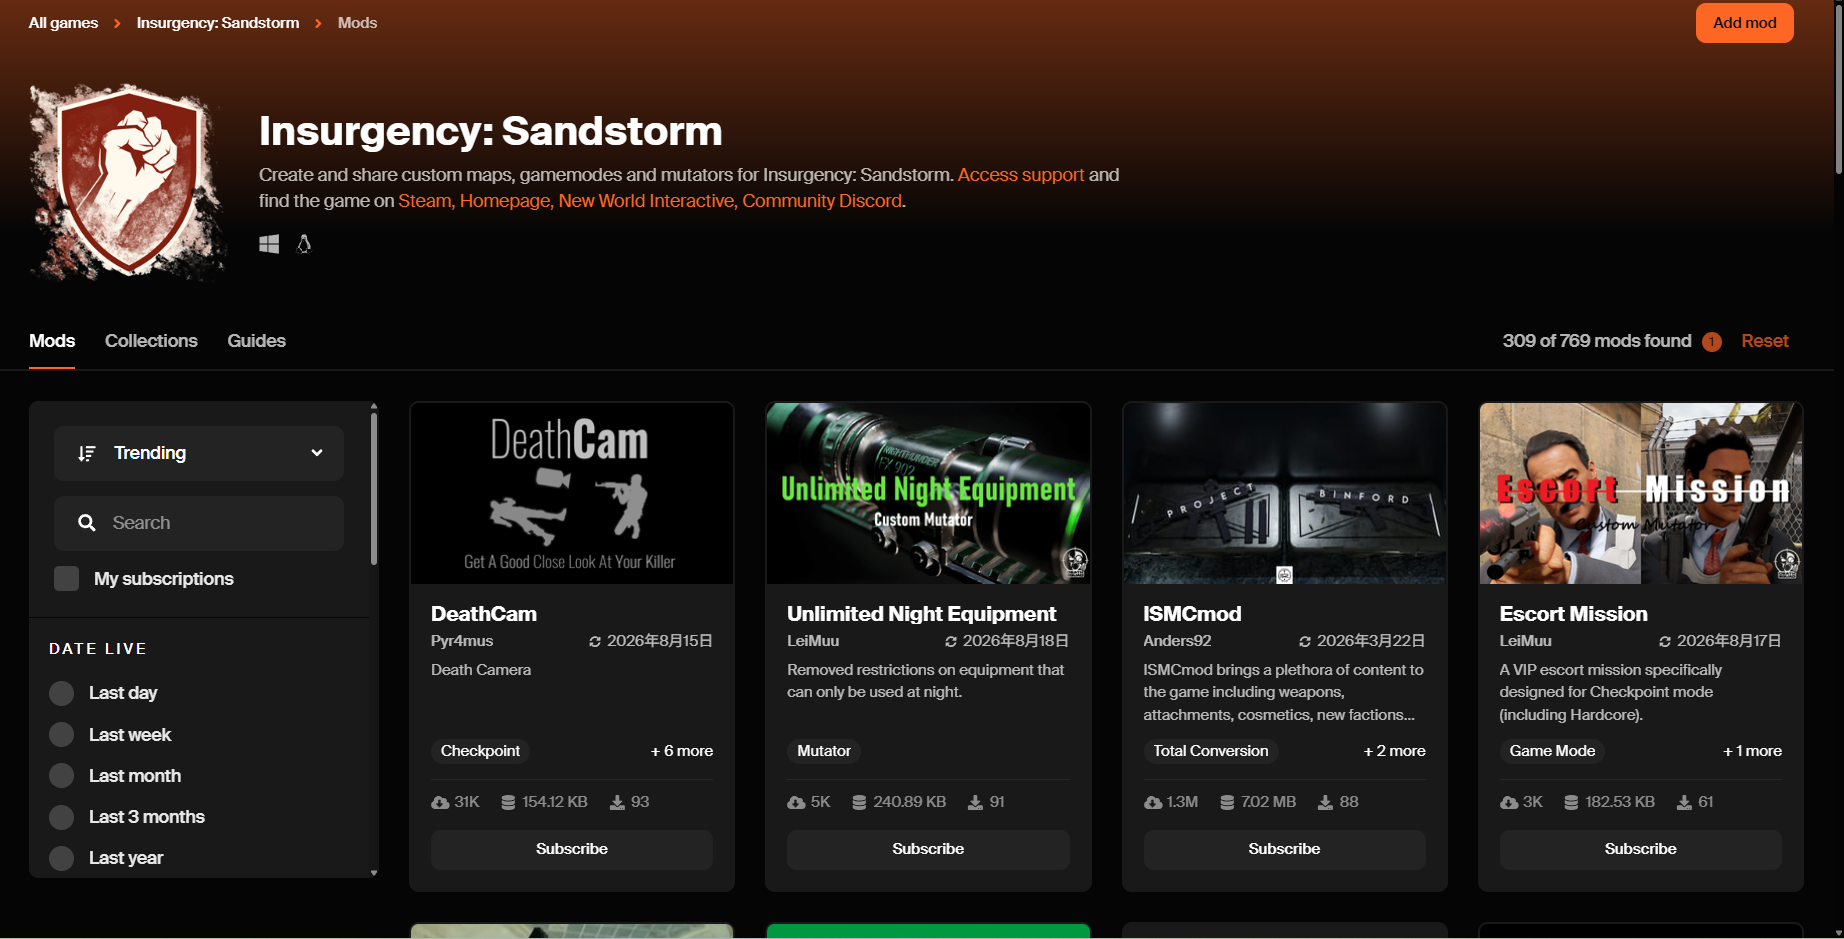The image size is (1844, 939).
Task: Open the Trending sort dropdown
Action: [x=199, y=453]
